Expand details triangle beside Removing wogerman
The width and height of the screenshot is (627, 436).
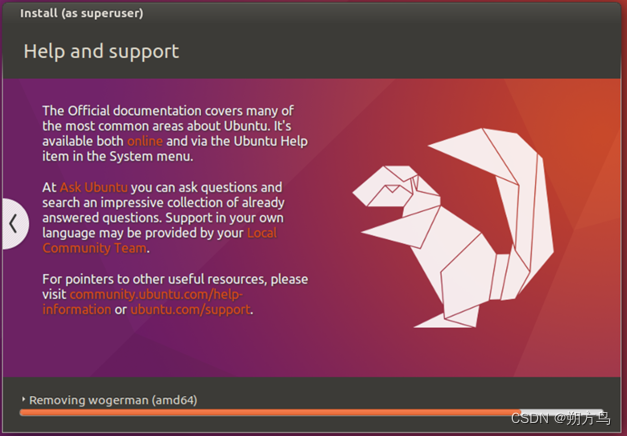click(24, 399)
